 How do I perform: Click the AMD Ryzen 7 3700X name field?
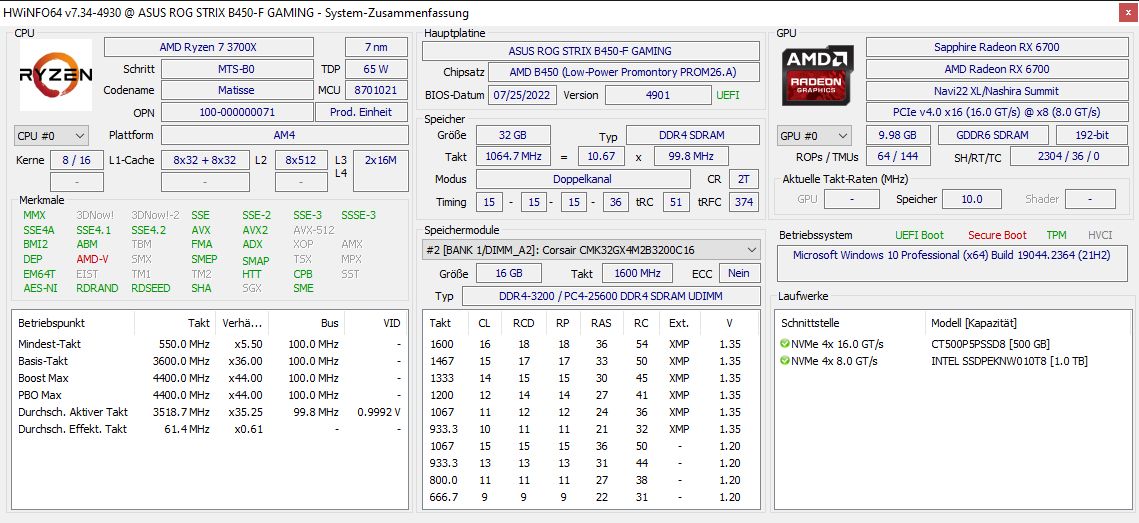click(208, 47)
